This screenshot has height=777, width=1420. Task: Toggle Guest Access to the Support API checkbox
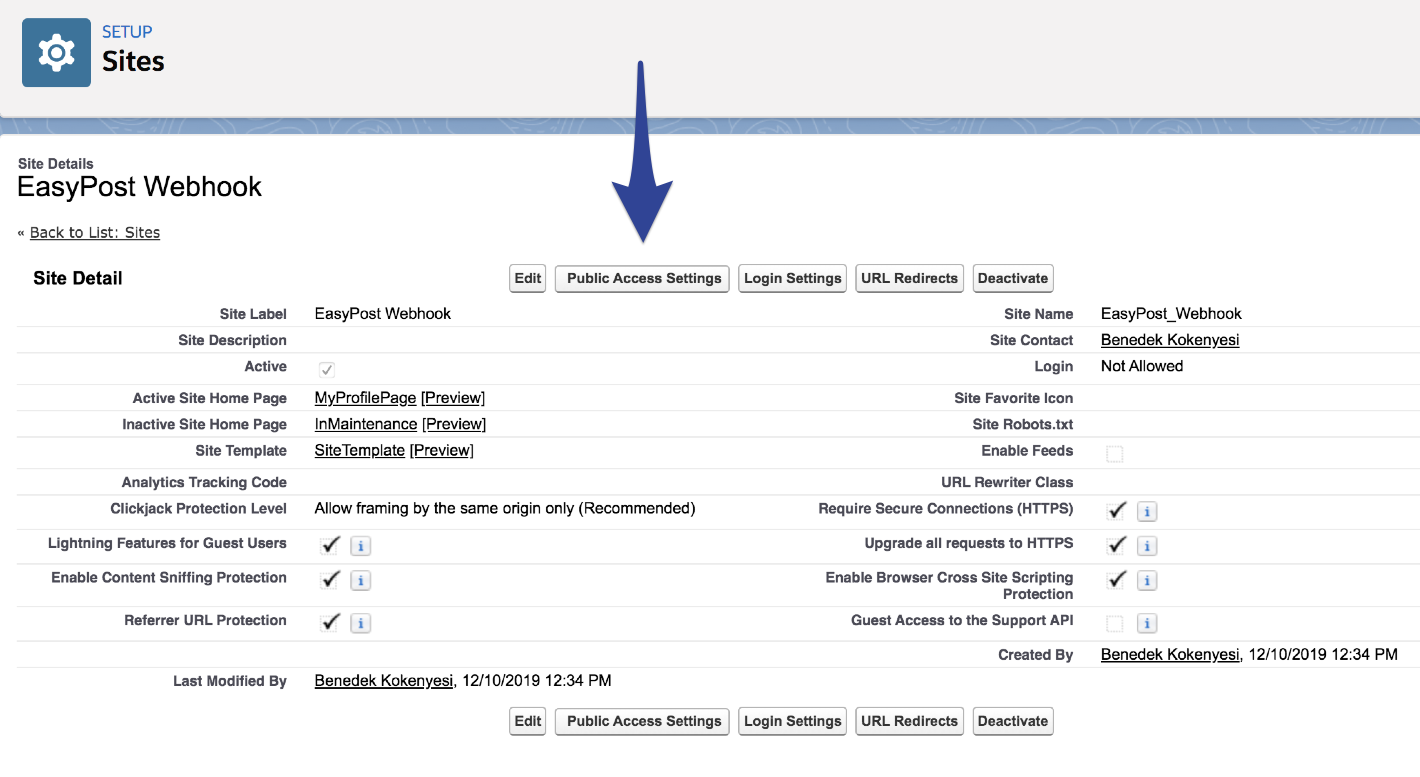coord(1114,623)
